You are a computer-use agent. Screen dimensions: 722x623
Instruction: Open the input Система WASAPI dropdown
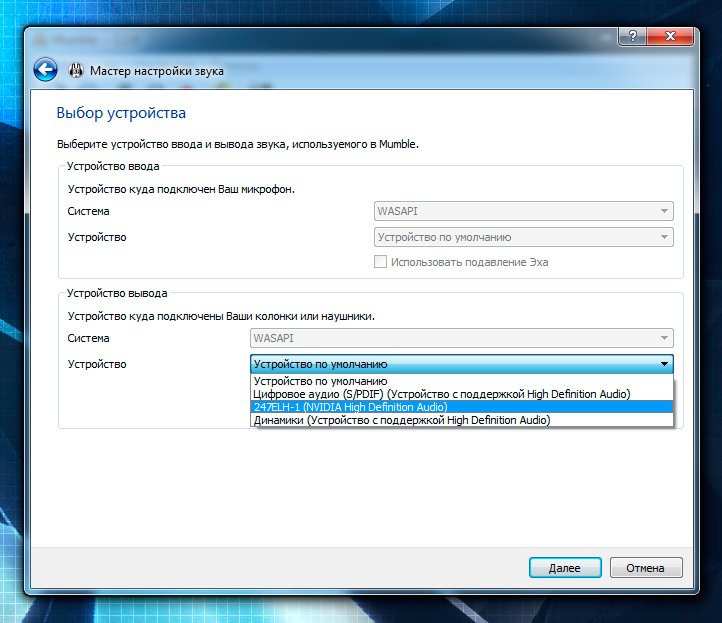pyautogui.click(x=524, y=211)
